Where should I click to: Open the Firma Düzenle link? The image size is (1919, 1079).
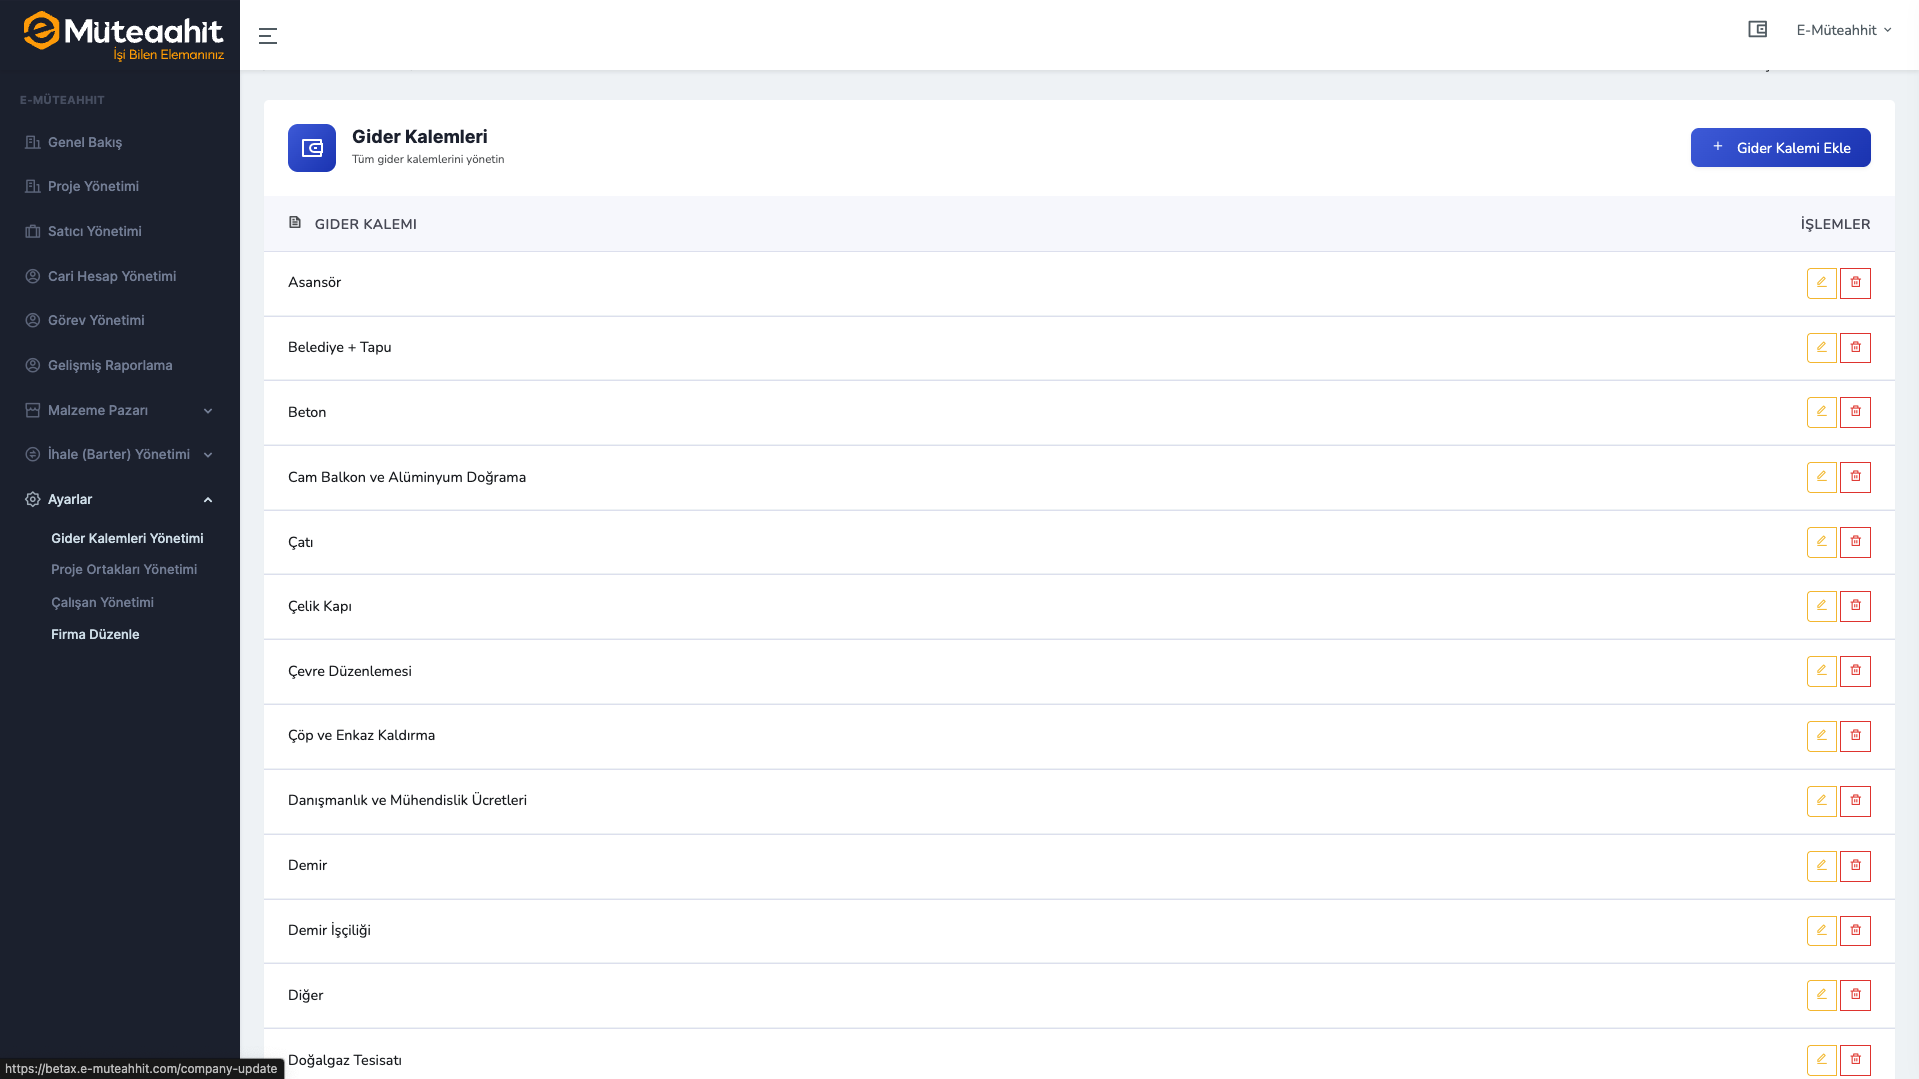[95, 634]
